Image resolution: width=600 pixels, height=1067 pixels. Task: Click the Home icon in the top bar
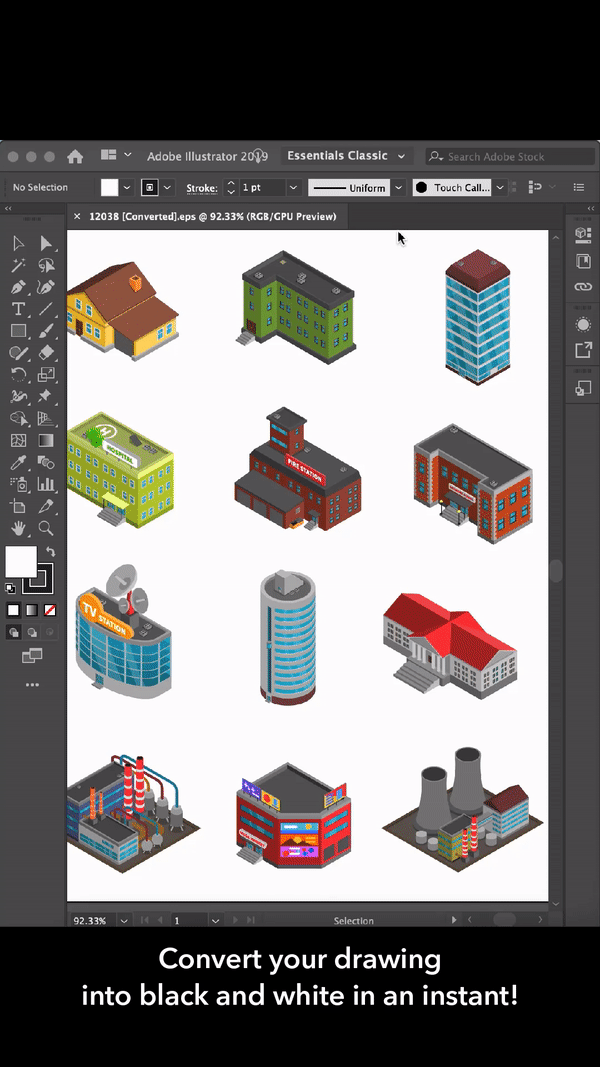(75, 156)
